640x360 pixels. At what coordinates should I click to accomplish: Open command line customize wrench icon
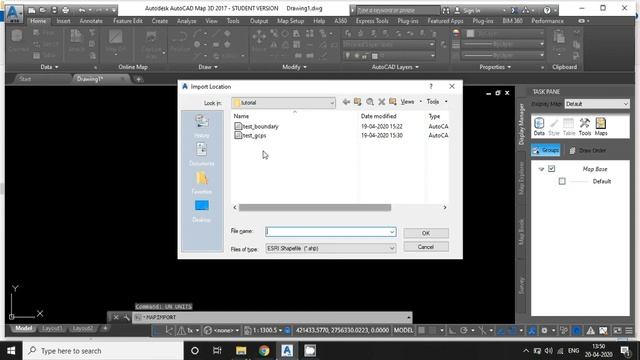(x=126, y=317)
